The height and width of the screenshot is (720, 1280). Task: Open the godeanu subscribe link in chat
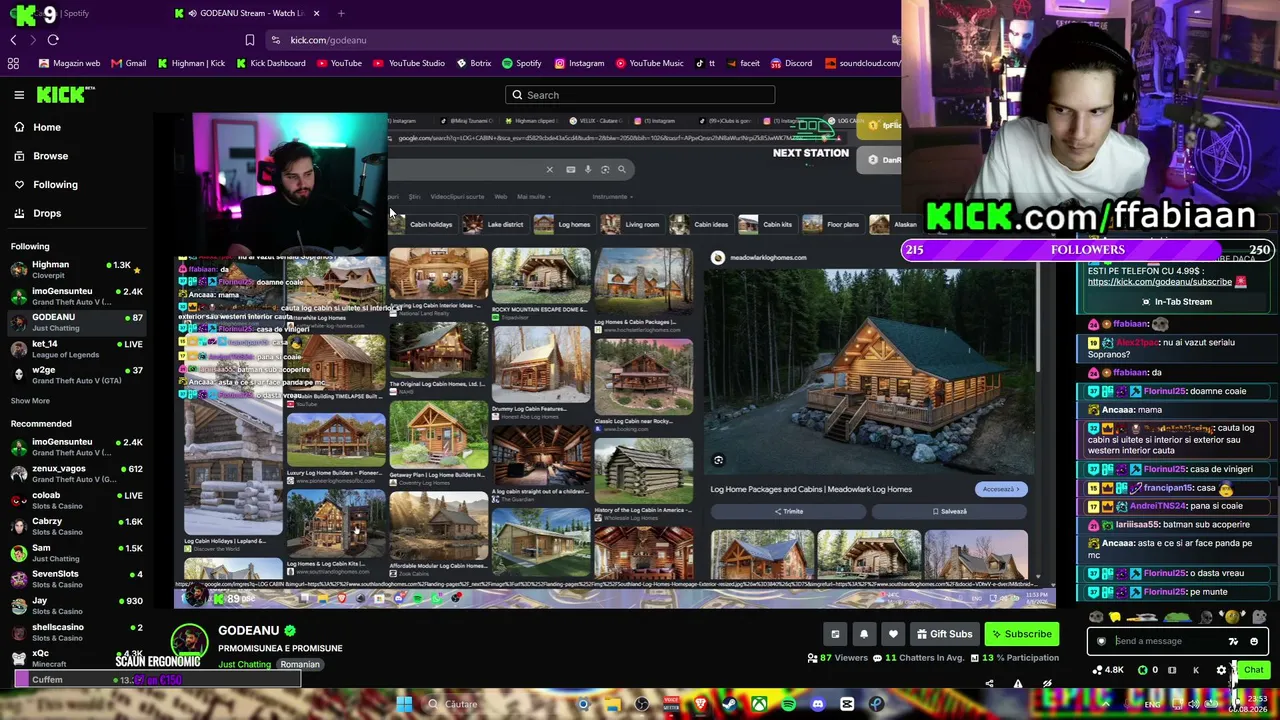pos(1160,282)
